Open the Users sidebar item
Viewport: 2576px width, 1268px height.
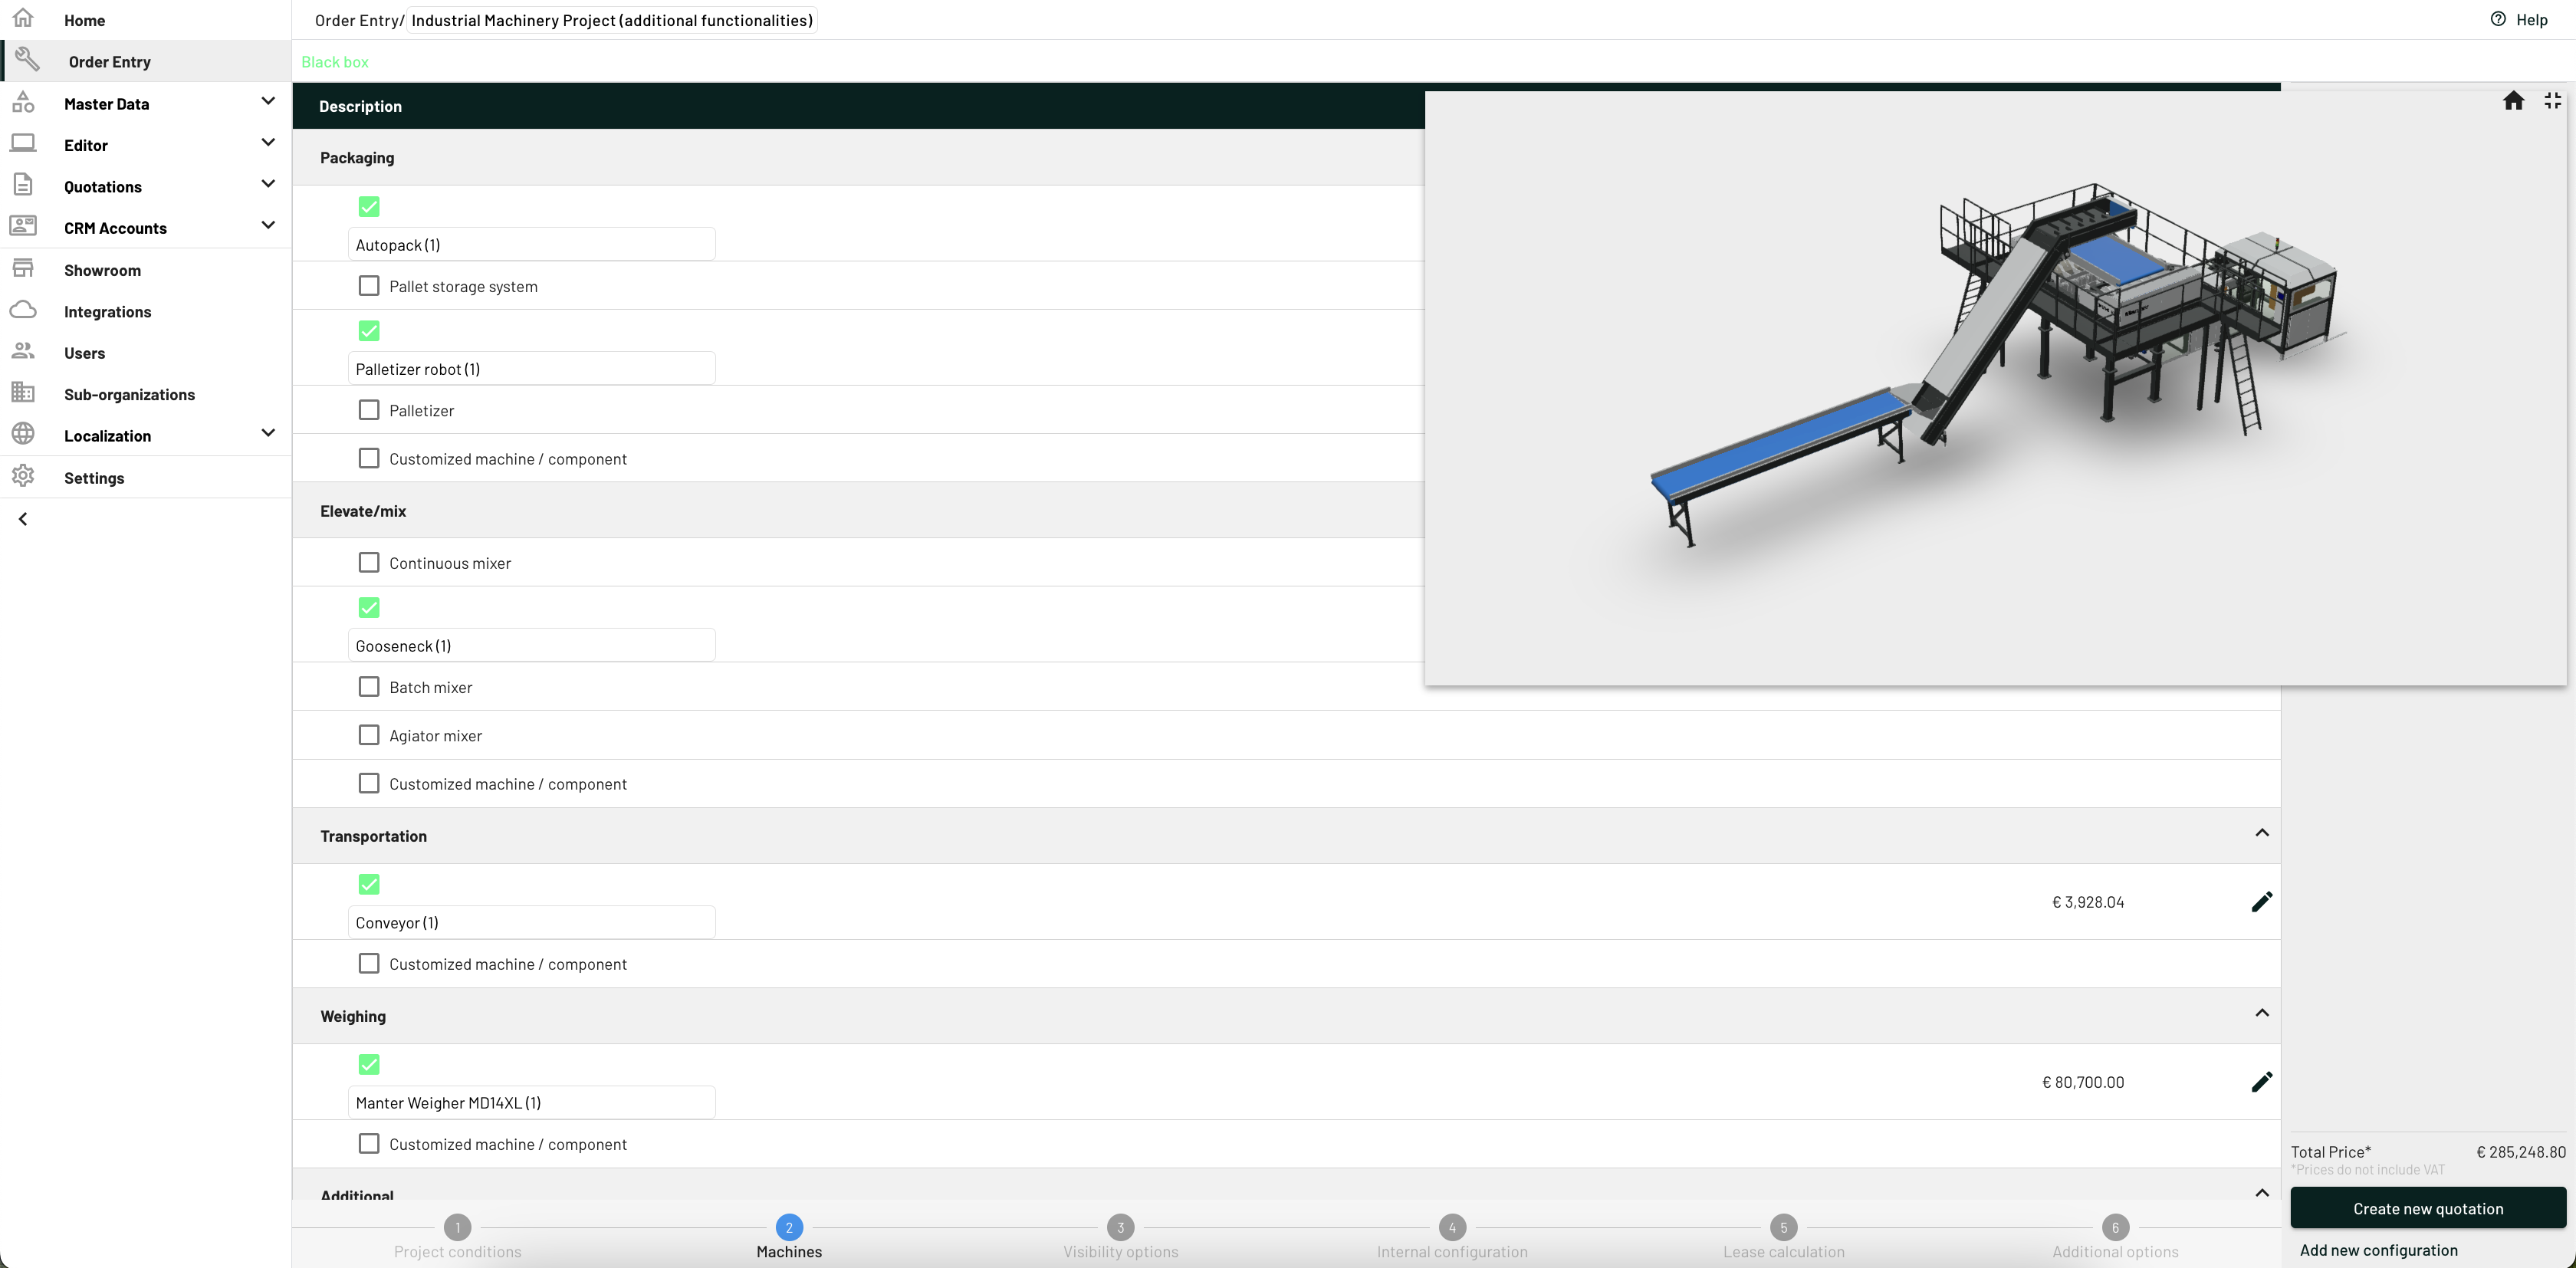pos(84,353)
